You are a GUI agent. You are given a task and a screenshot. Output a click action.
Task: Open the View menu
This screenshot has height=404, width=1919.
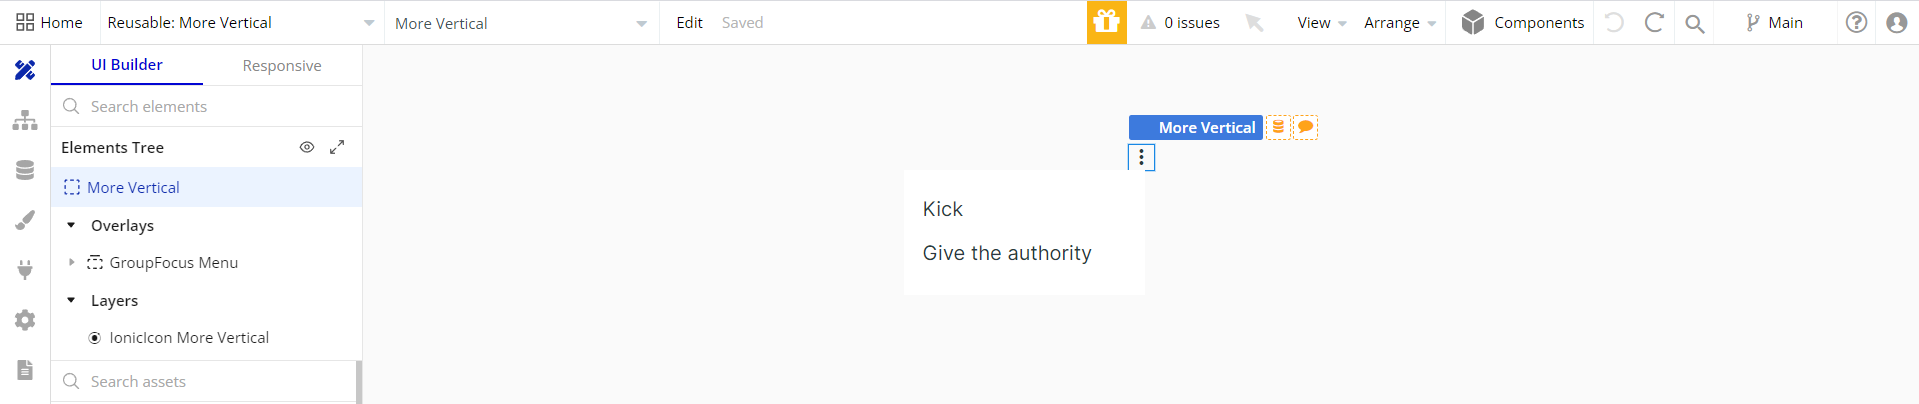(x=1321, y=22)
